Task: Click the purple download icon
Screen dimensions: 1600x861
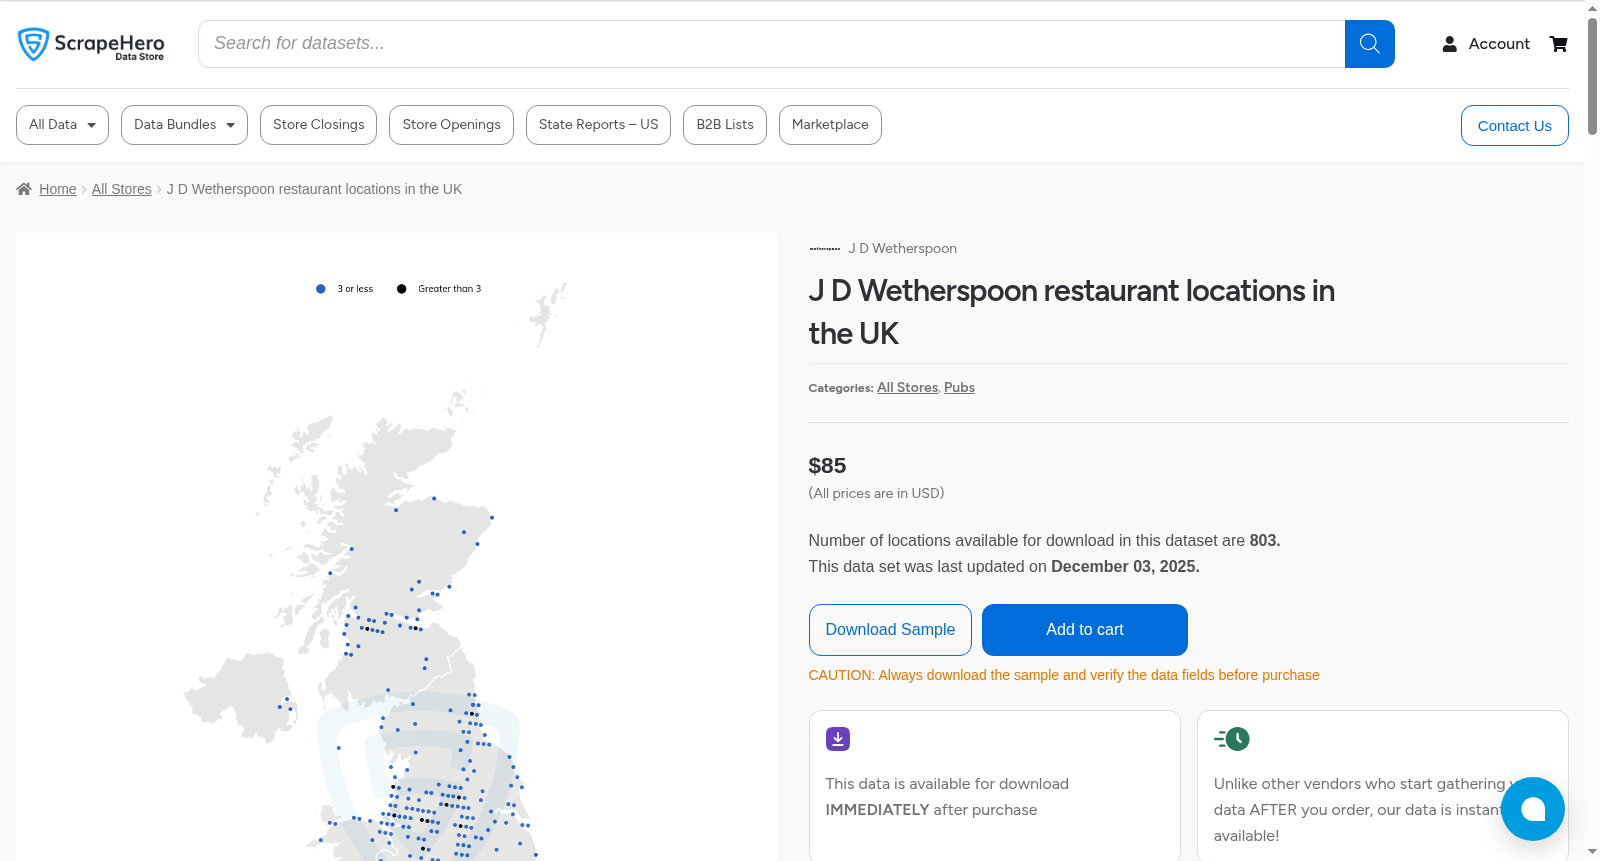Action: tap(838, 739)
